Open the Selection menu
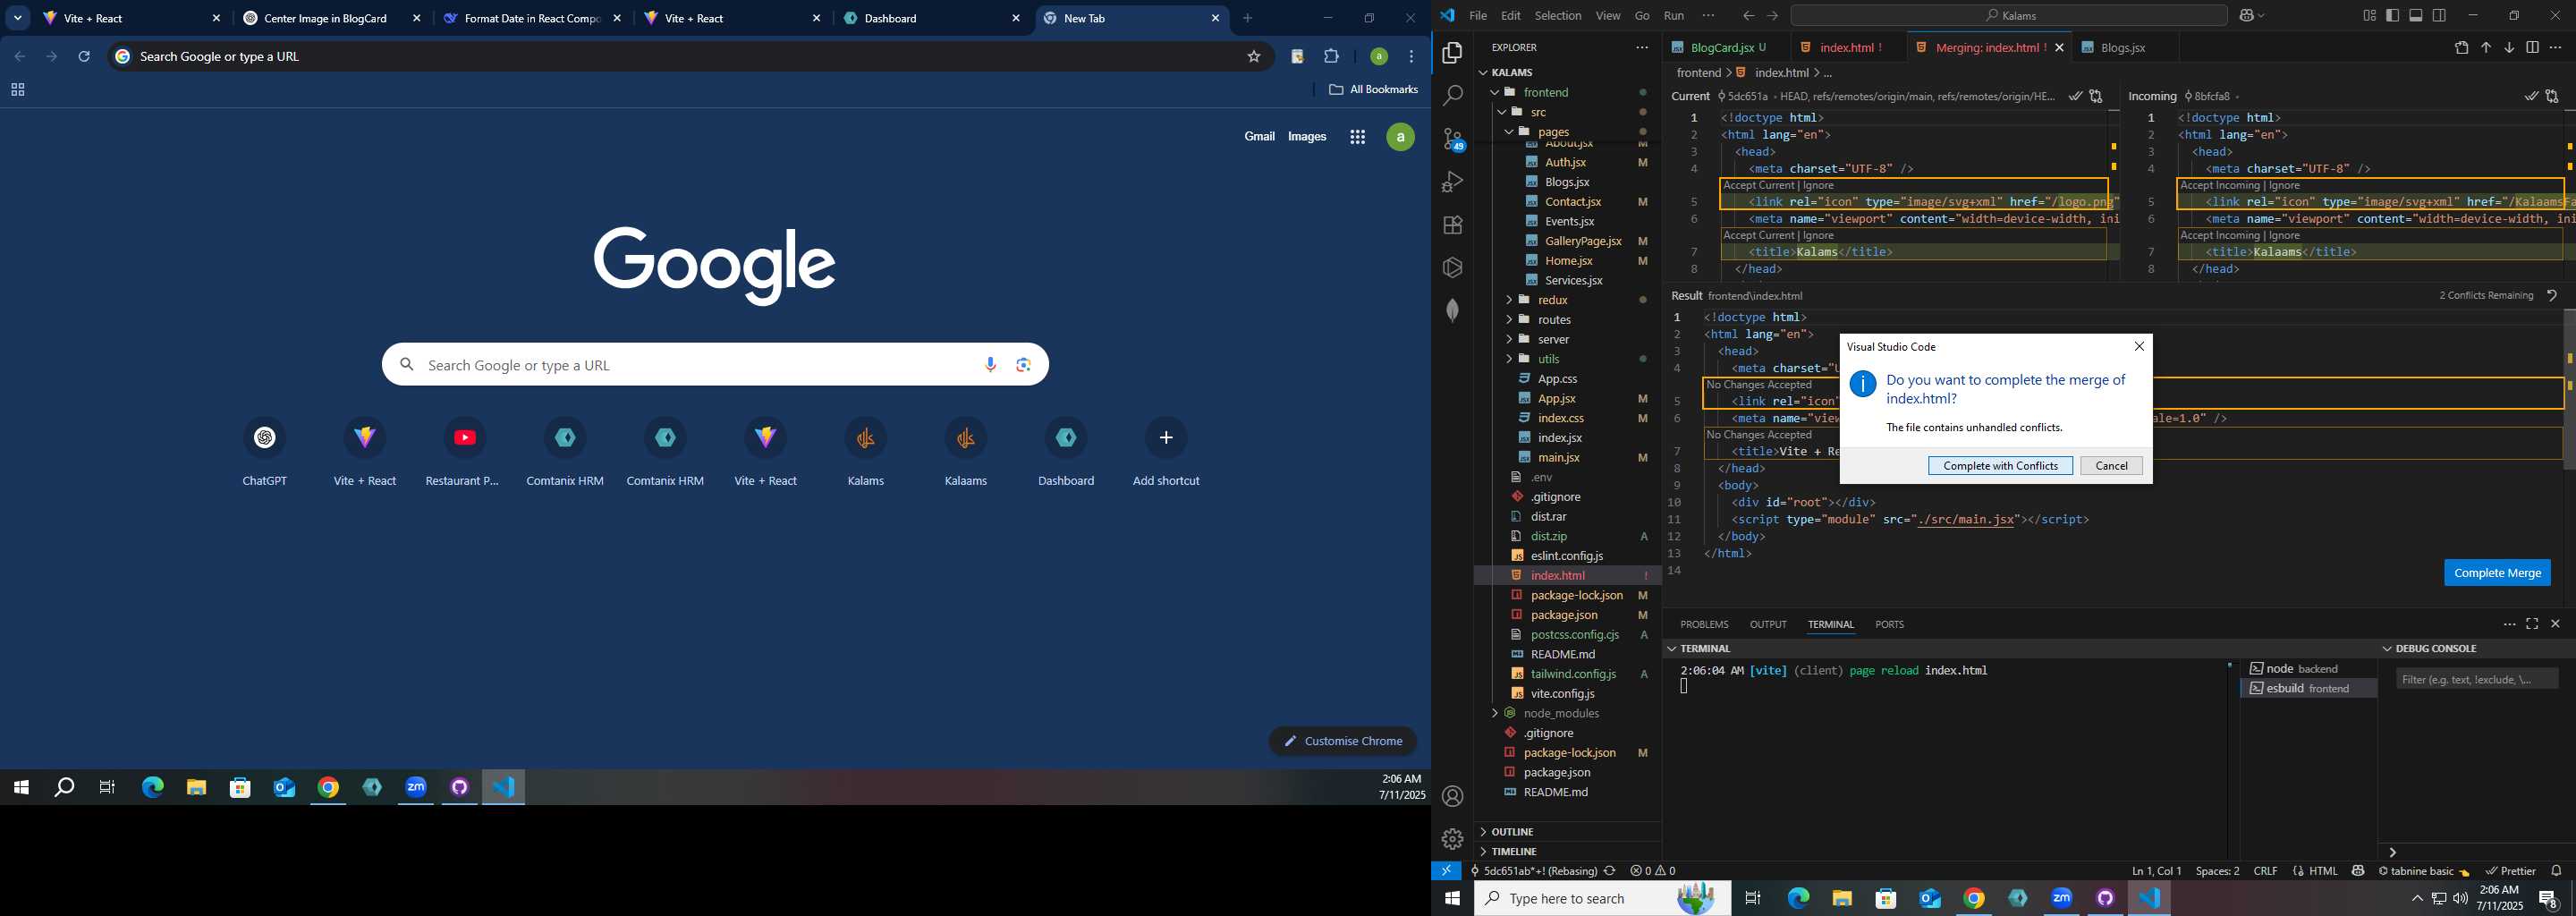2576x916 pixels. [1558, 15]
